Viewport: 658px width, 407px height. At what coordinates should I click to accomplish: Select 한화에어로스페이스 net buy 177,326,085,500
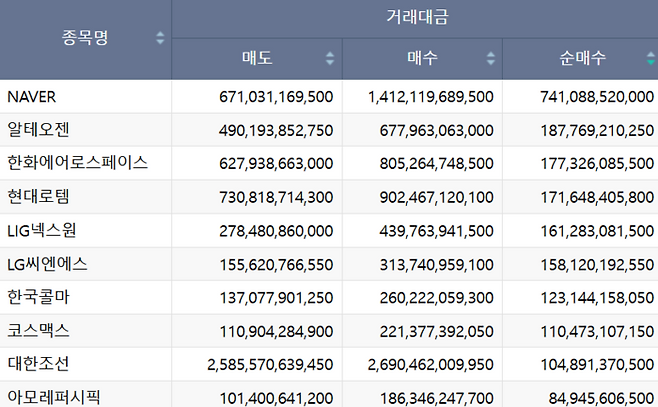tap(597, 164)
